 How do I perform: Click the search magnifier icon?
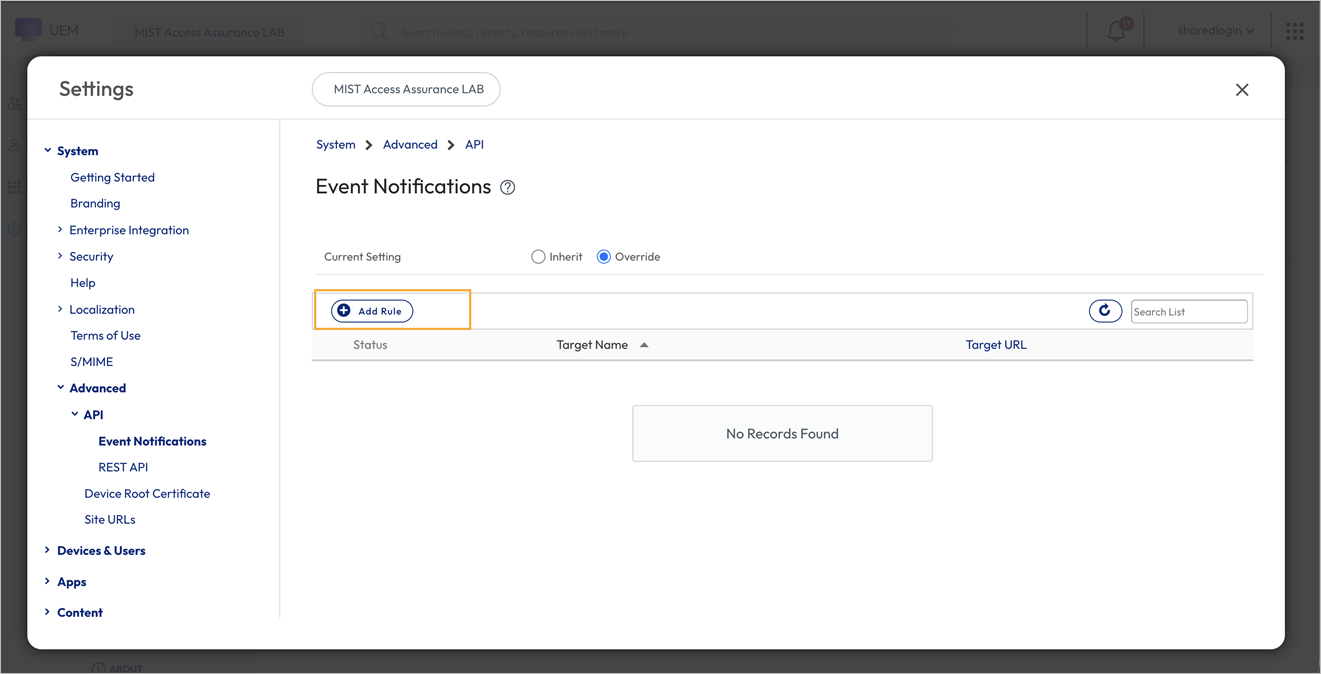tap(379, 32)
